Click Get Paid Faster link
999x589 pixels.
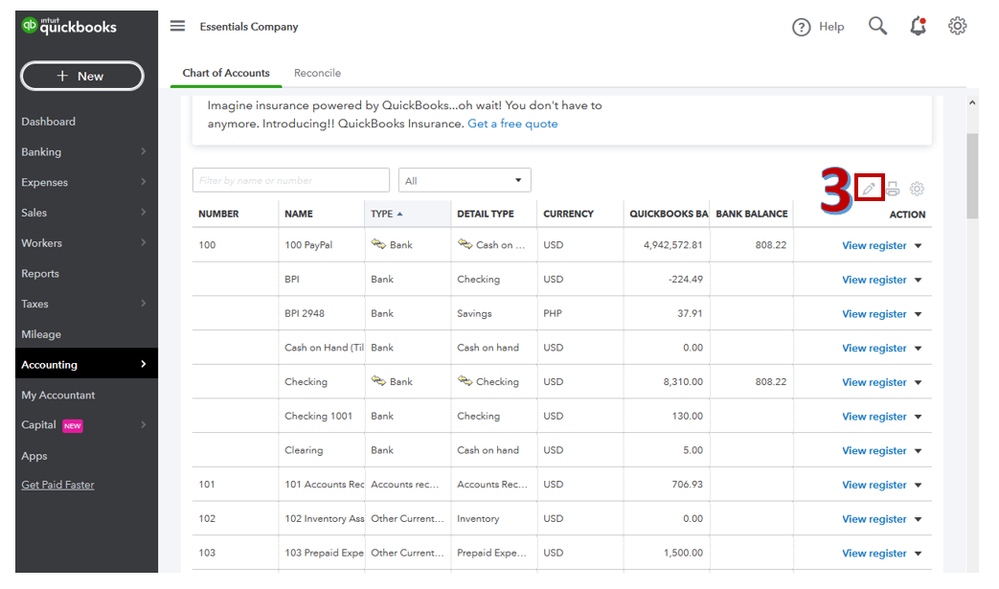click(58, 484)
